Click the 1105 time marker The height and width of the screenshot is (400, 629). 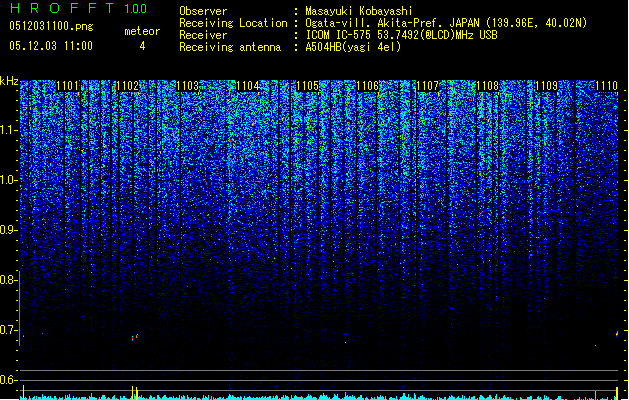point(307,86)
